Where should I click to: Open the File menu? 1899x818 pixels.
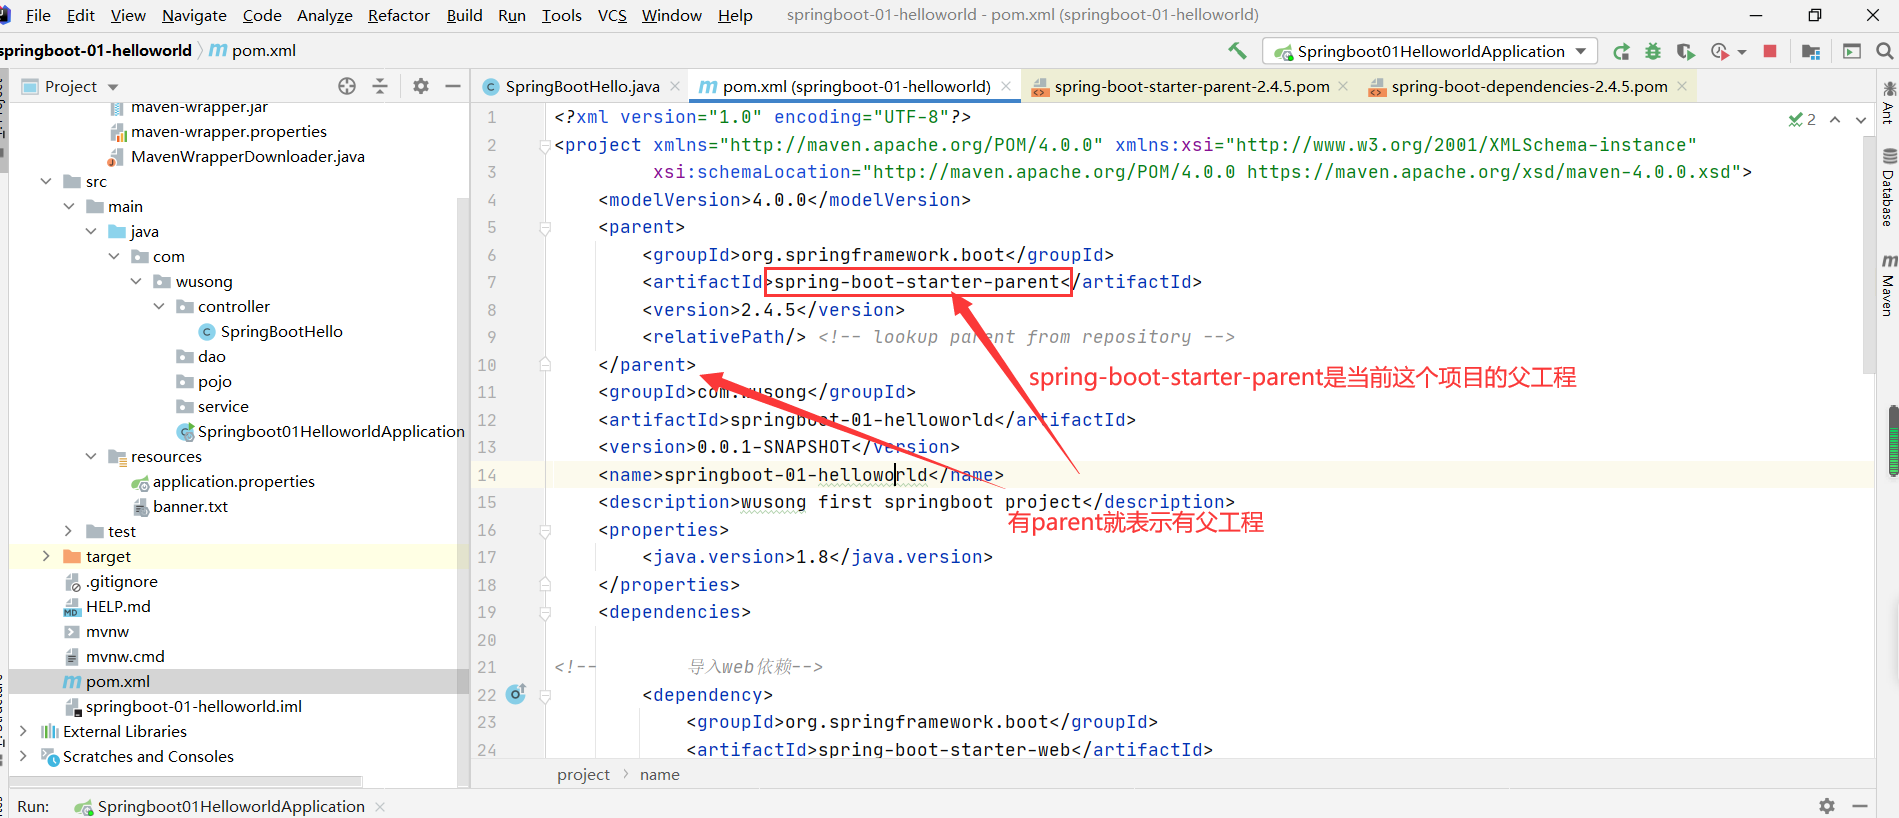click(x=38, y=15)
